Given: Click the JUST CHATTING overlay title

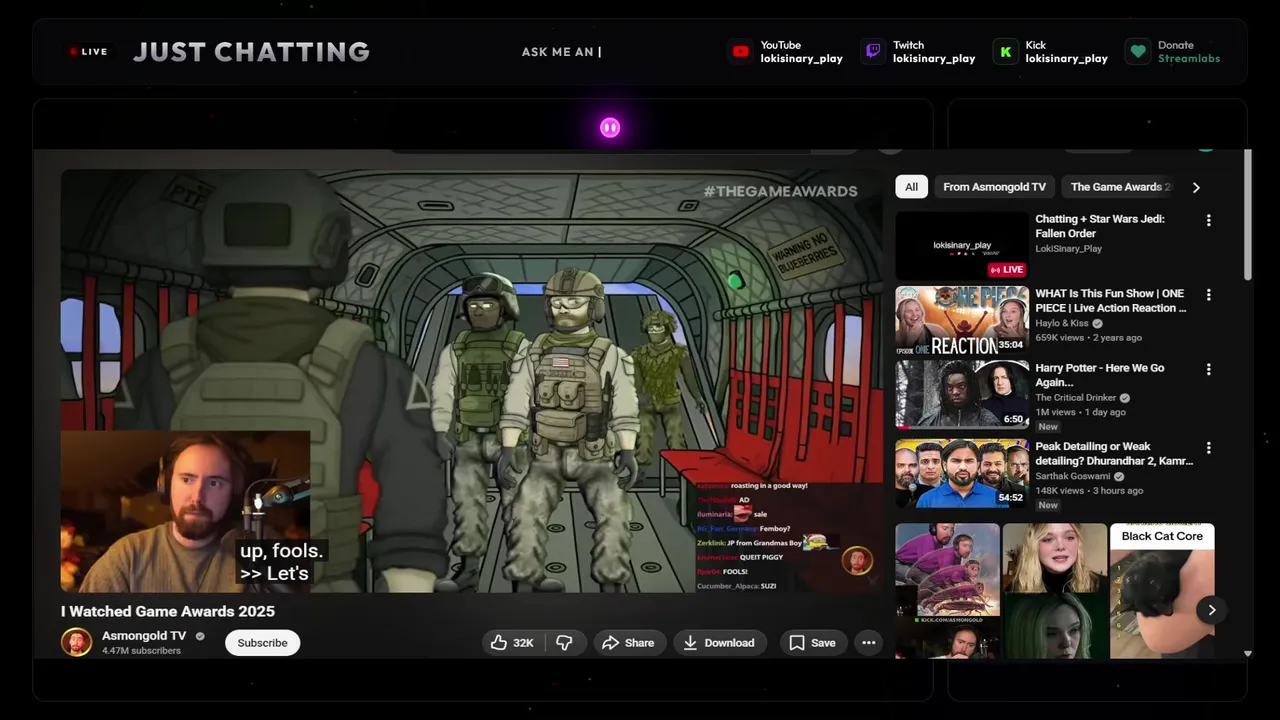Looking at the screenshot, I should (x=251, y=52).
